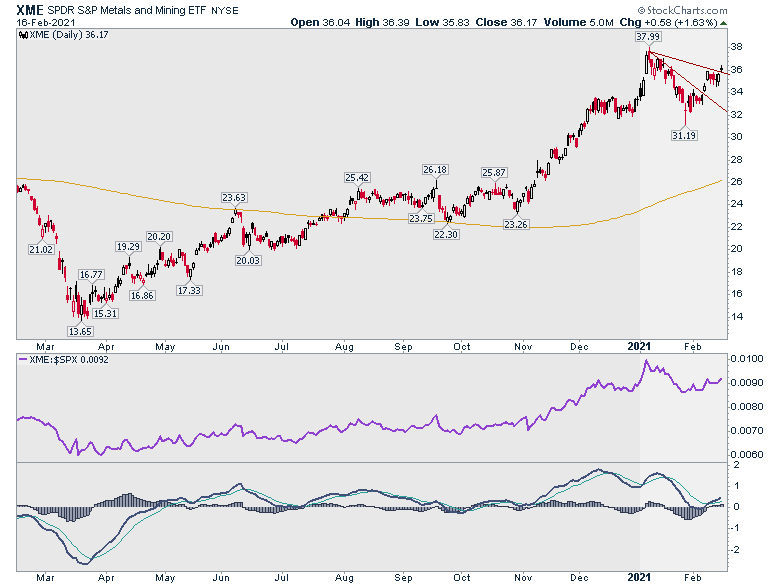780x586 pixels.
Task: Click the 16.86 price annotation
Action: point(142,295)
